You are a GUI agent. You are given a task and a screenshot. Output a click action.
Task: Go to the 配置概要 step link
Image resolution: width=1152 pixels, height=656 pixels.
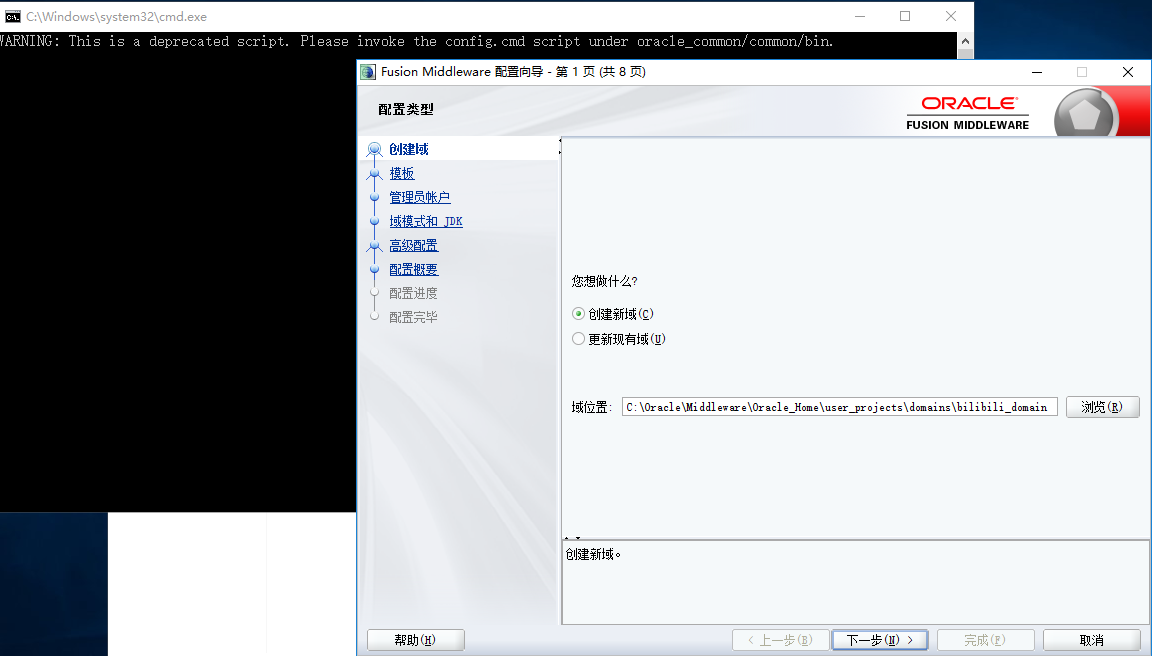[414, 270]
